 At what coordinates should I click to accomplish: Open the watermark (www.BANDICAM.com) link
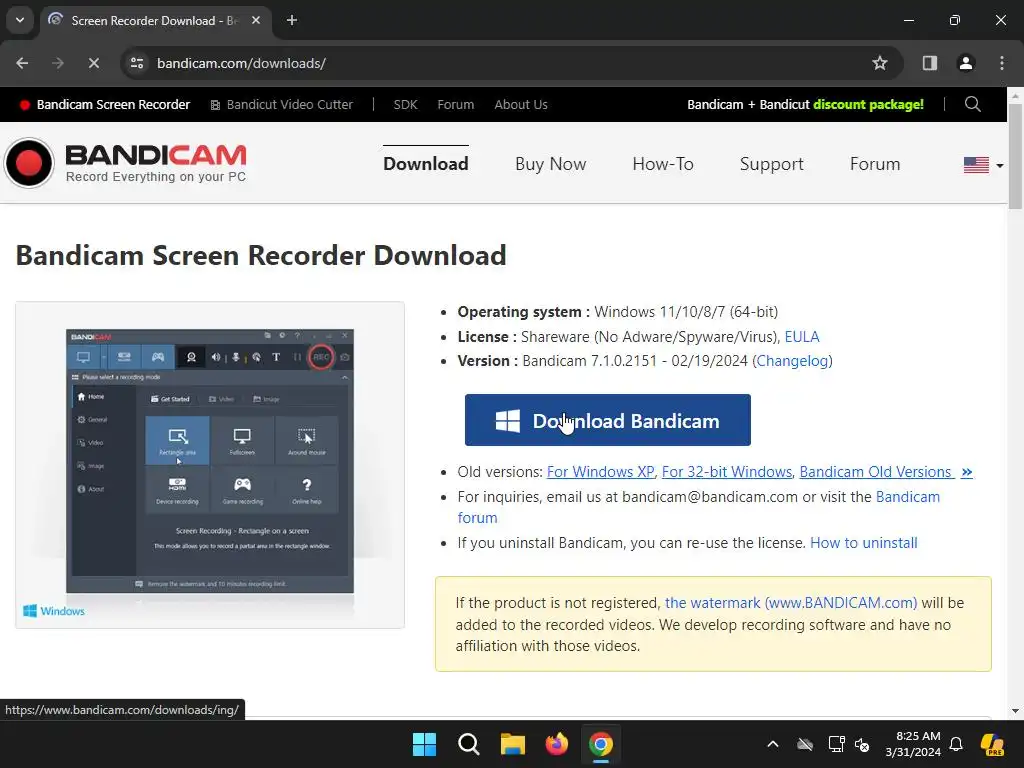click(x=790, y=603)
